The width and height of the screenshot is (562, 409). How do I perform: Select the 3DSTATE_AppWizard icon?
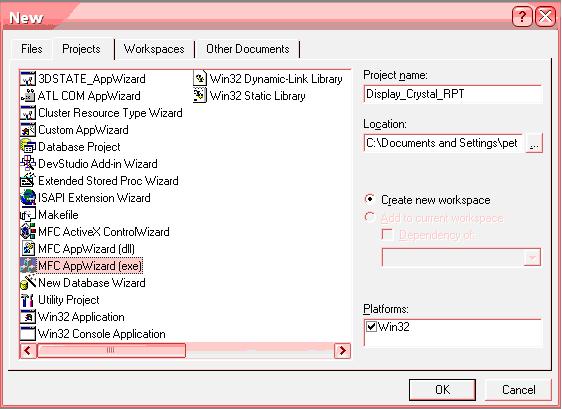pos(28,79)
